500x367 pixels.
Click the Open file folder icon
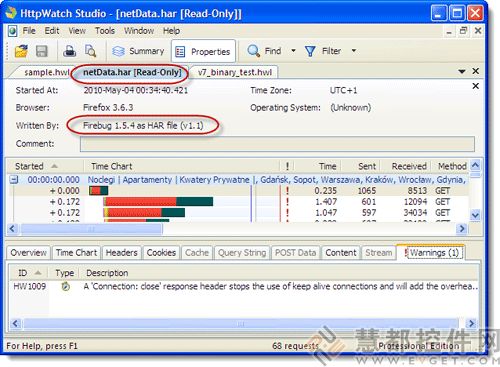pos(21,51)
